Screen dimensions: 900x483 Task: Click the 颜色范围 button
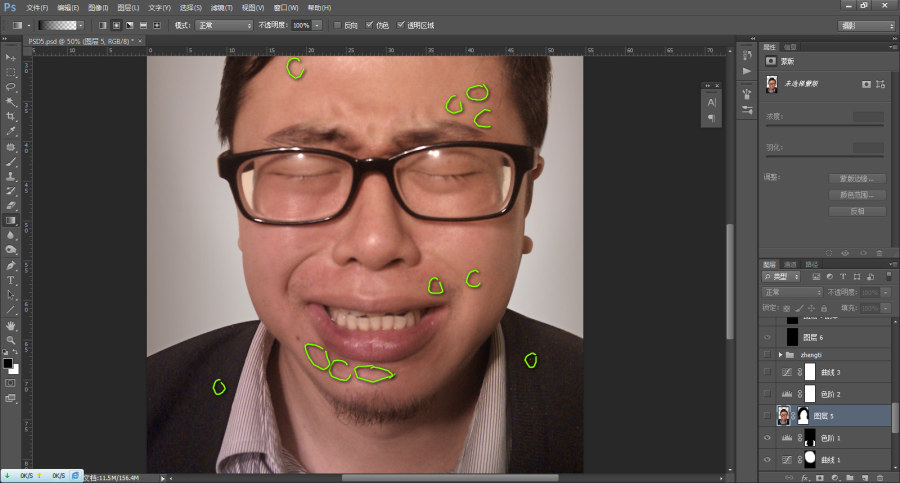click(x=858, y=195)
